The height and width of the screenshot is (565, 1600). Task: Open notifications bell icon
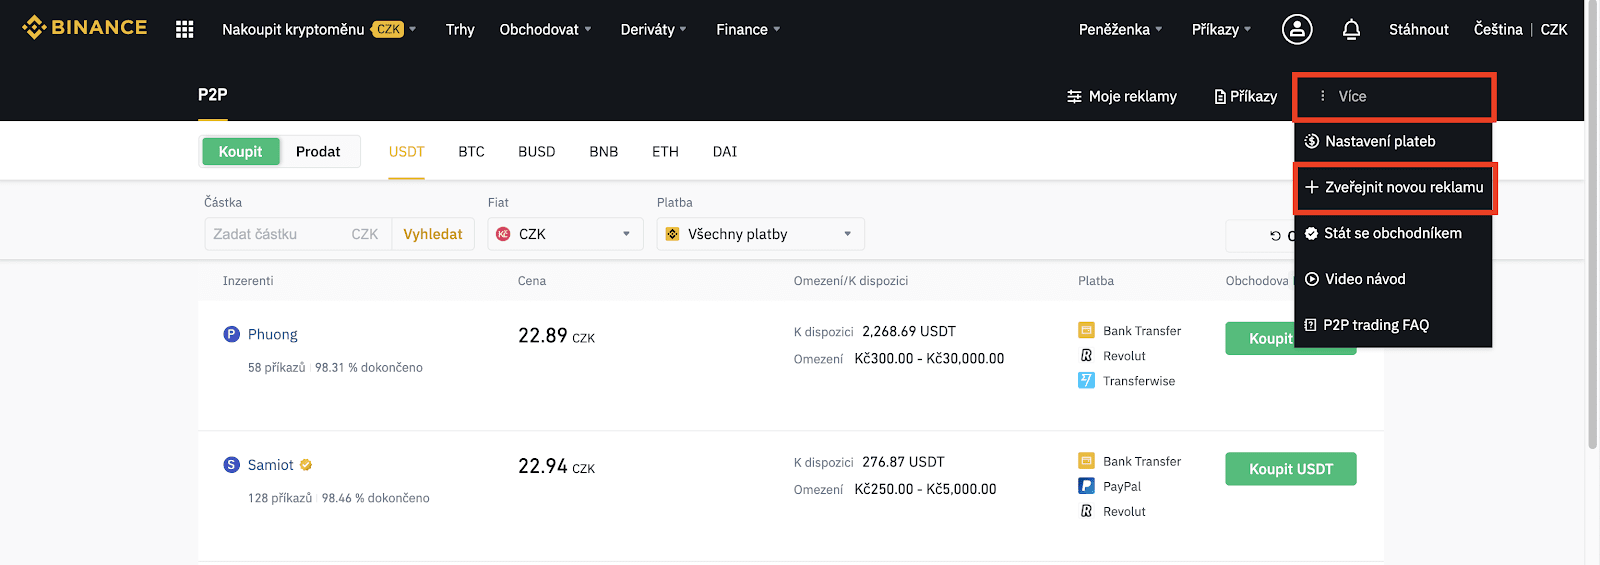pos(1351,29)
